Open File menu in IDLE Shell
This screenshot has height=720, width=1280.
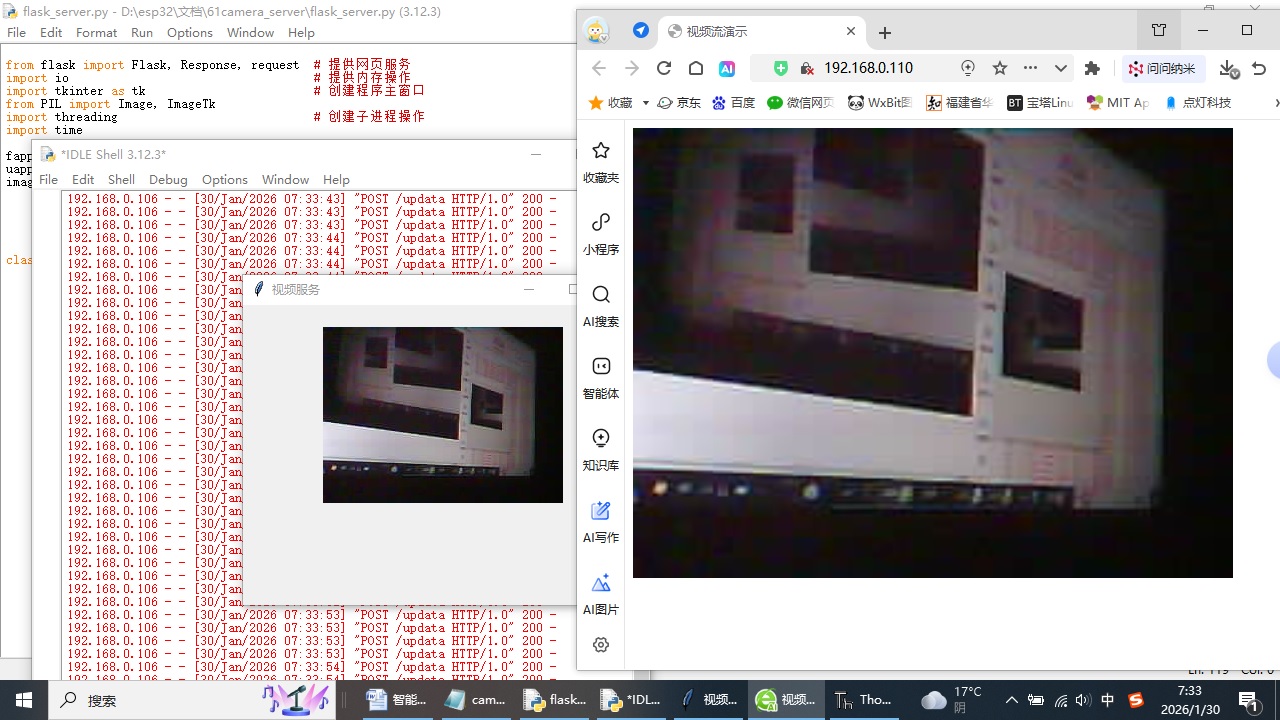click(48, 179)
